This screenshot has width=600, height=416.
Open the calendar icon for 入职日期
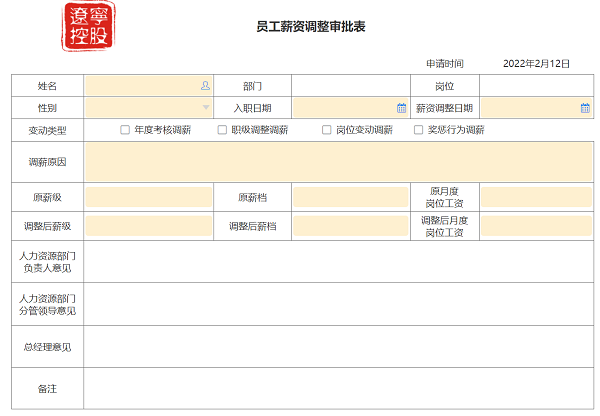[401, 108]
